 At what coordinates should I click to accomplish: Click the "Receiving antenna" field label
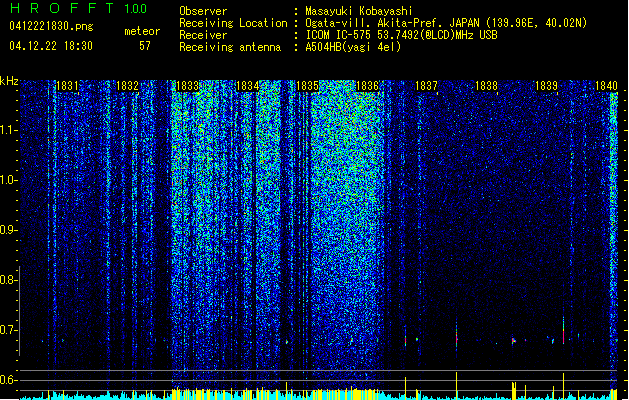230,47
